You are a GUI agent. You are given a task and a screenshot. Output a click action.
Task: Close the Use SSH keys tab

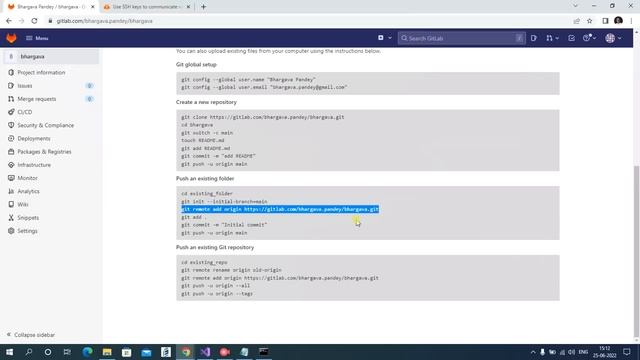(188, 7)
